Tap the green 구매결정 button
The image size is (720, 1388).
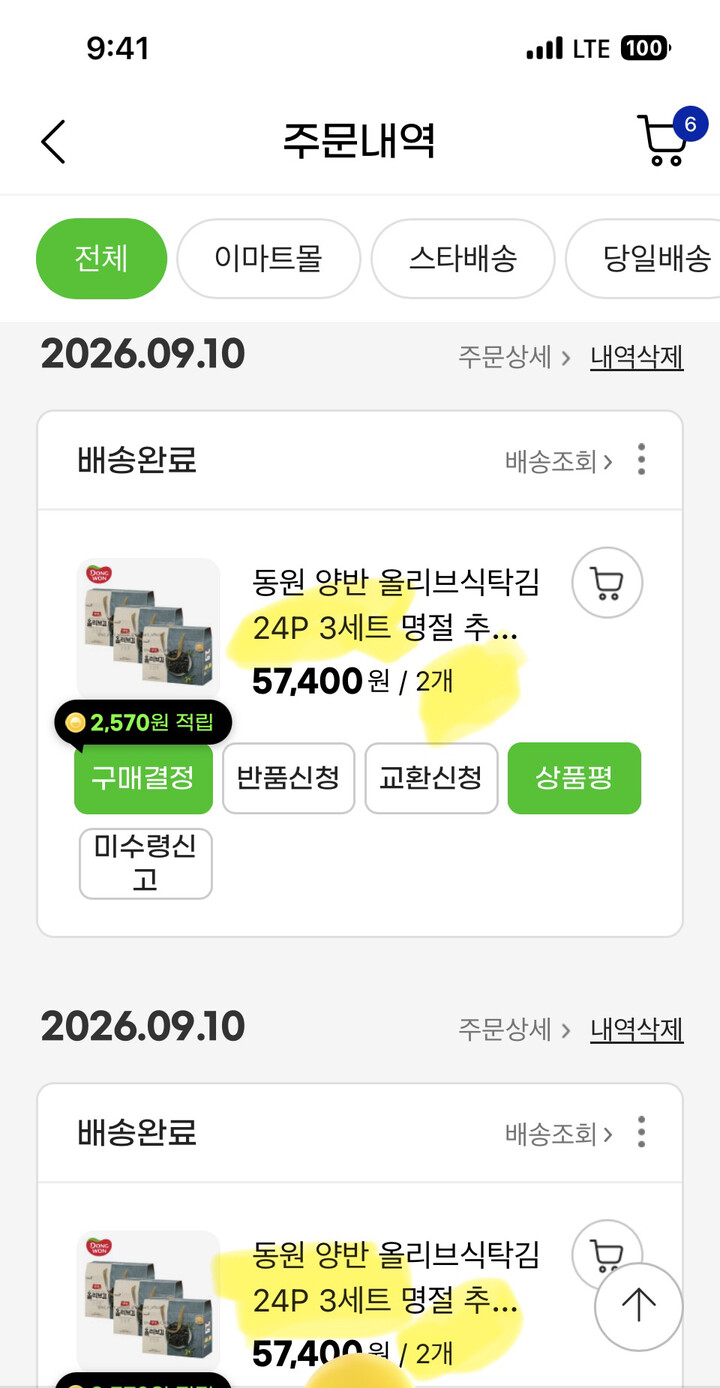coord(143,778)
